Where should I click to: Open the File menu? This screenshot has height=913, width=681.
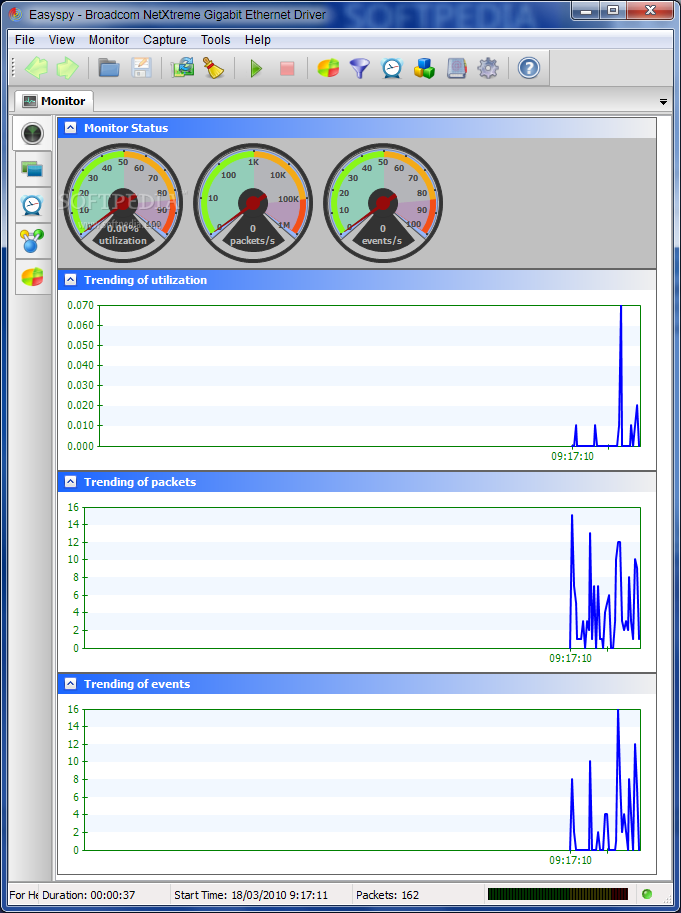pos(24,40)
